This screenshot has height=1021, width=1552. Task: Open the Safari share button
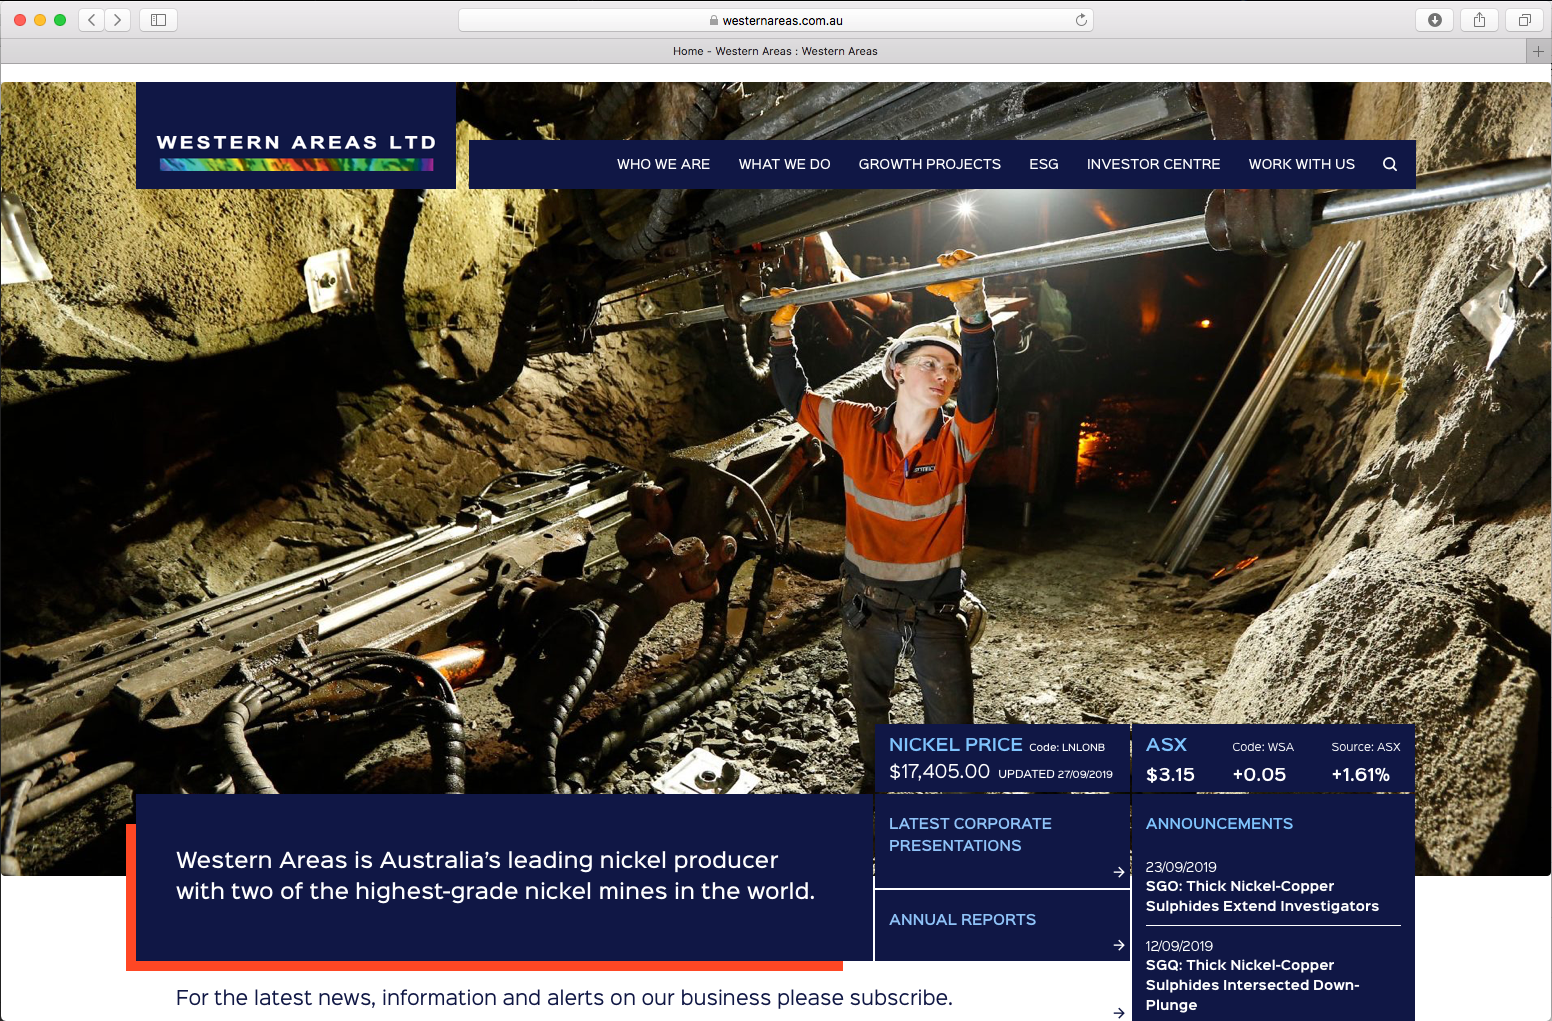coord(1479,20)
